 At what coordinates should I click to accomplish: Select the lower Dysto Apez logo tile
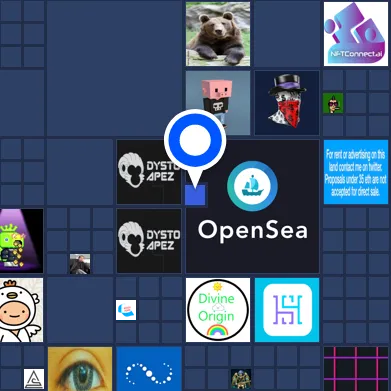tap(149, 241)
